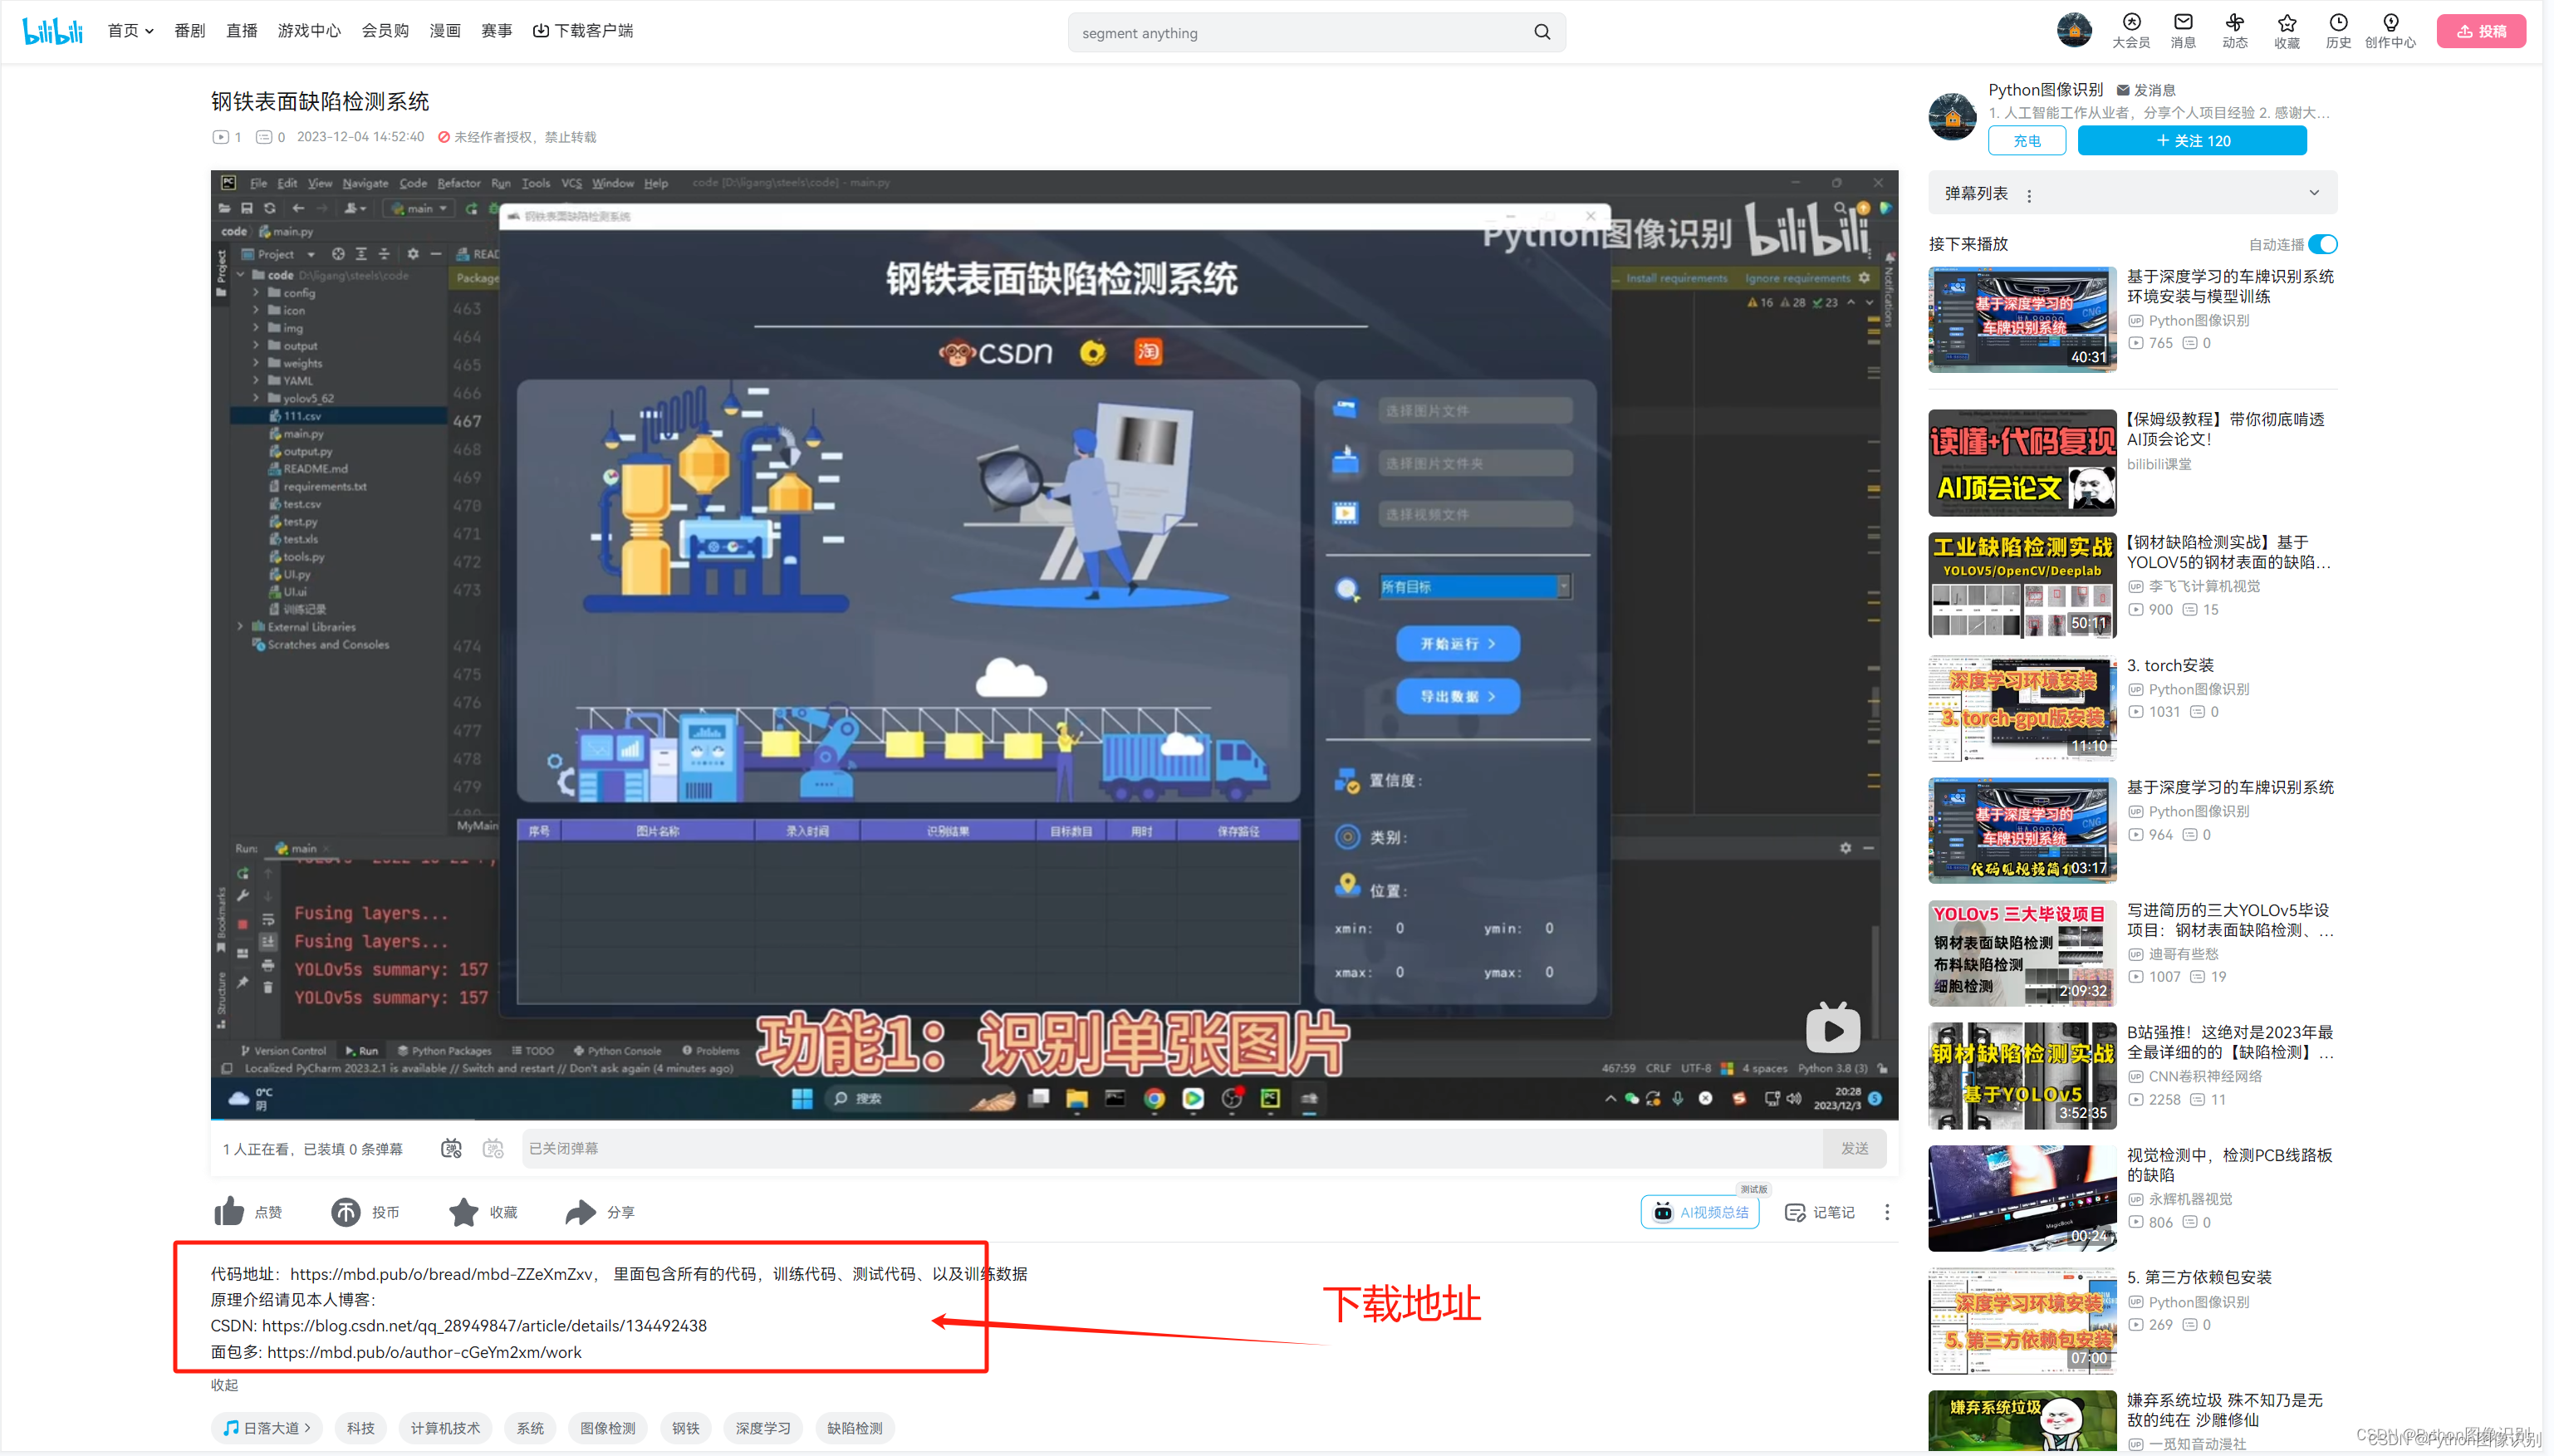Click the 投币 coin icon
The image size is (2554, 1456).
coord(346,1211)
